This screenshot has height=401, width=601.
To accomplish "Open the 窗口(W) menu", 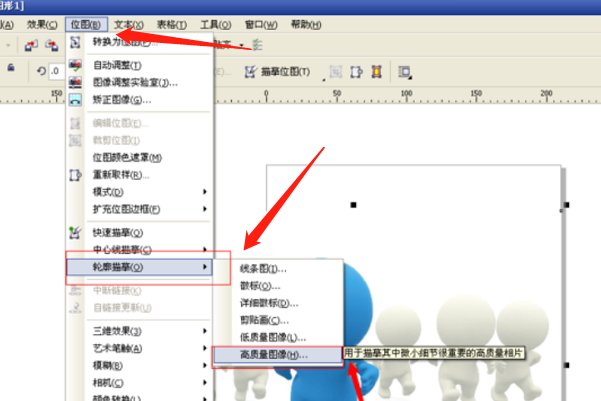I will pos(261,25).
